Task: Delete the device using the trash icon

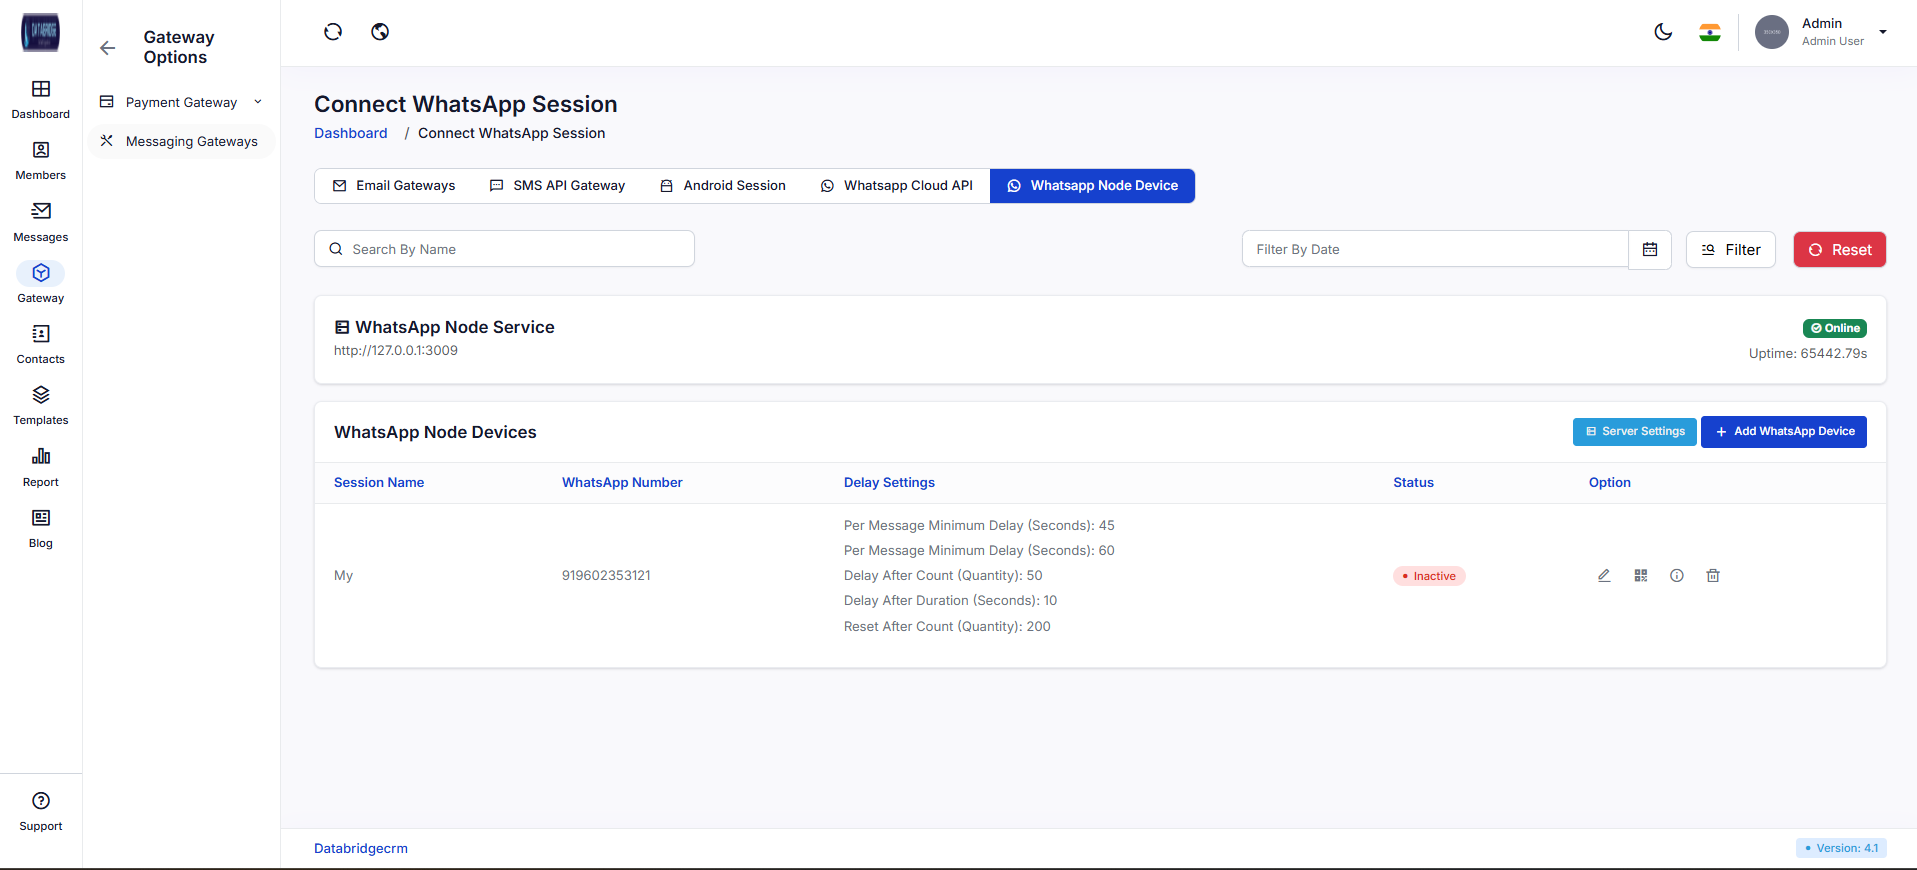Action: point(1713,576)
